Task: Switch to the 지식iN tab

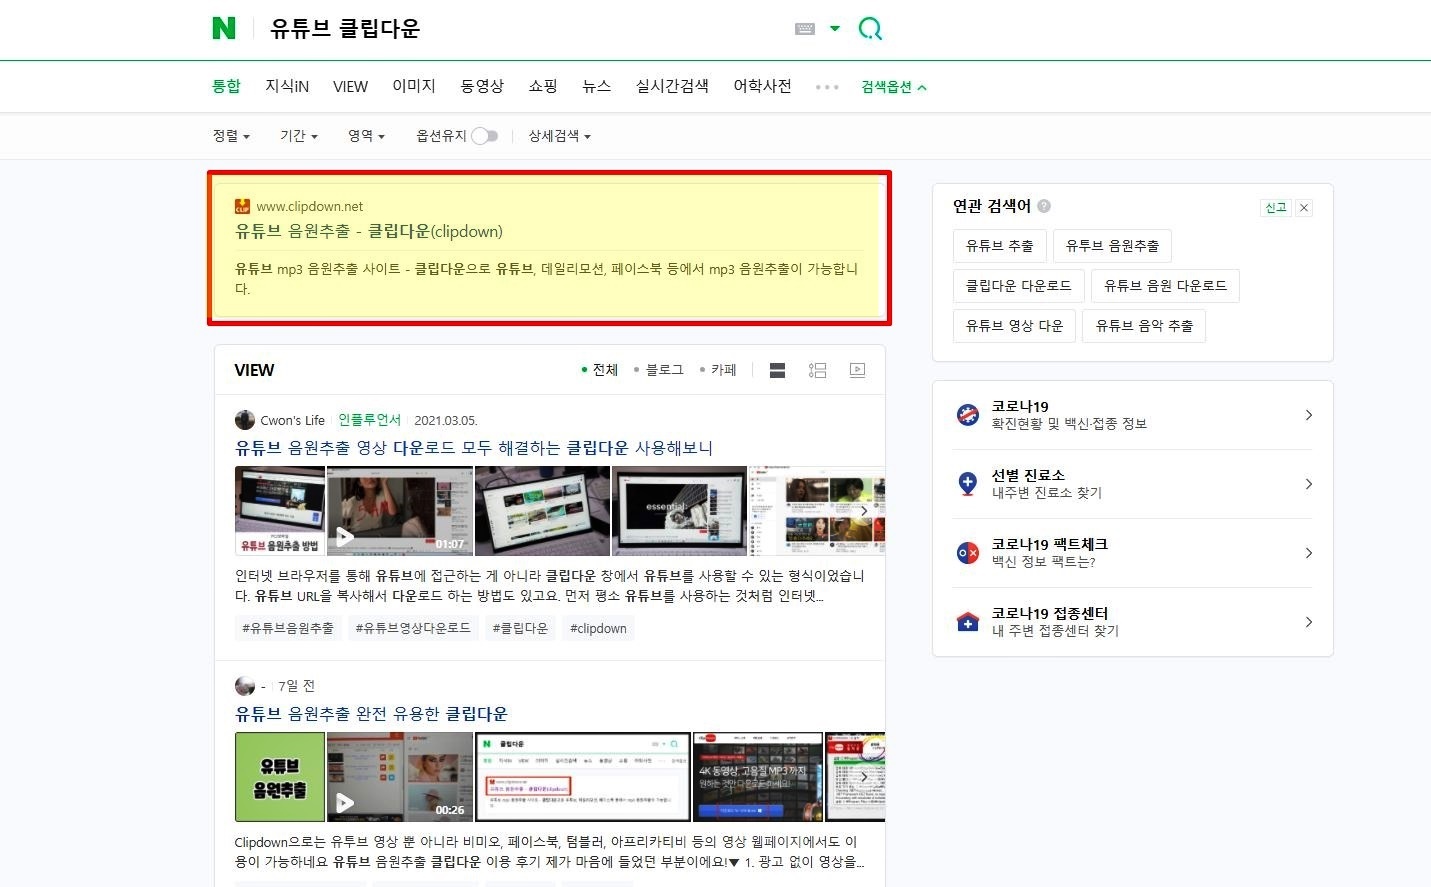Action: pyautogui.click(x=287, y=86)
